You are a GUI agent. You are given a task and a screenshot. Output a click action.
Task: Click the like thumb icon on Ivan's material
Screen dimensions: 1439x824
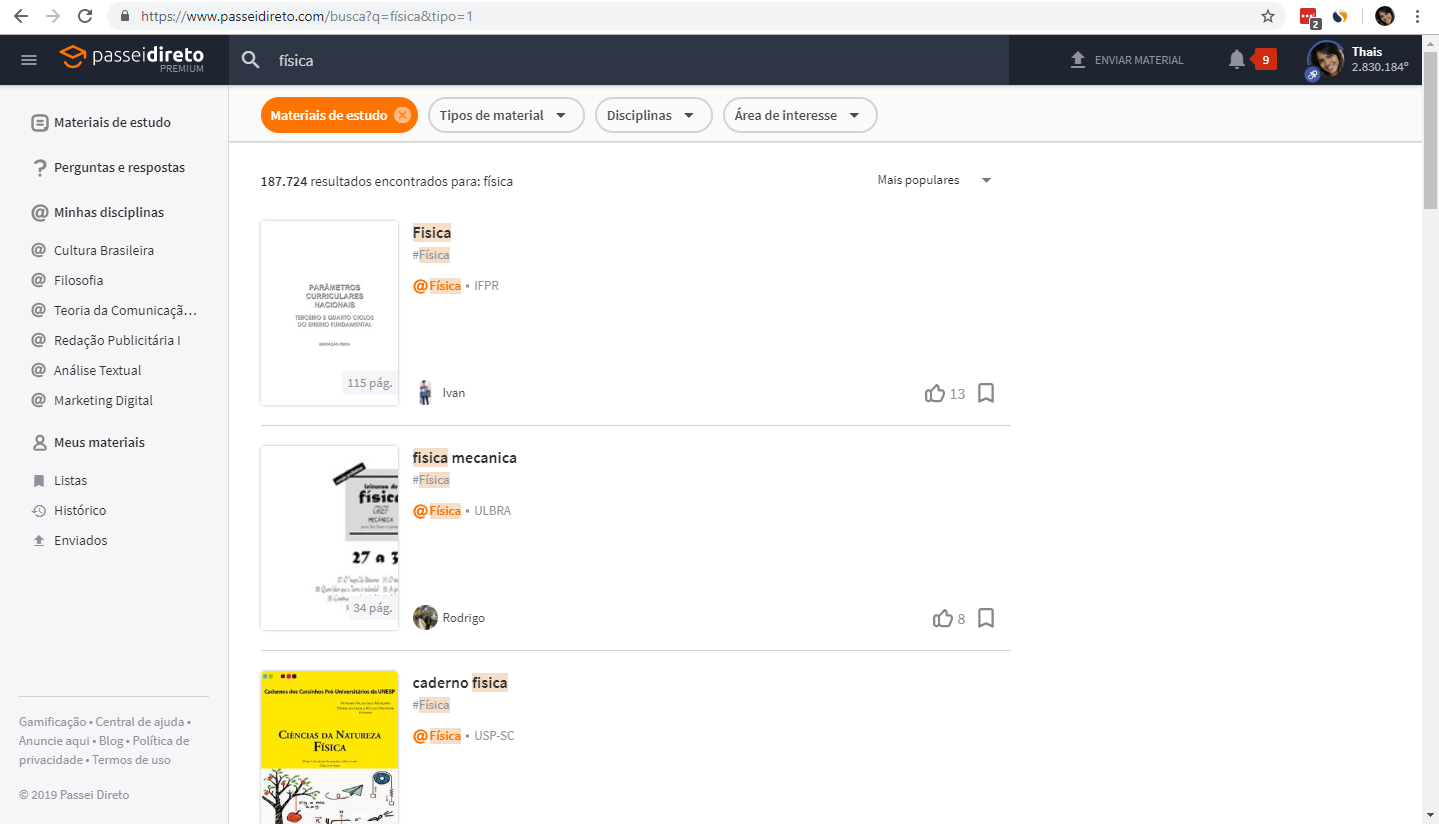935,393
